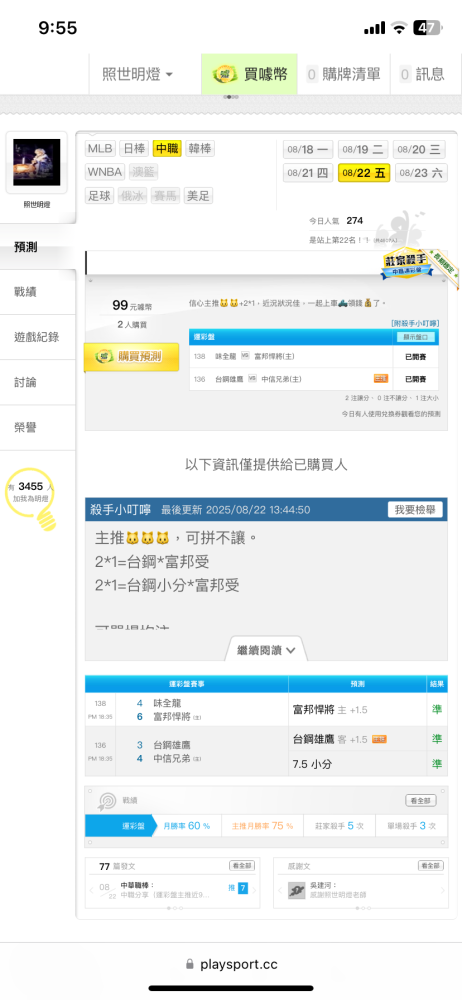The height and width of the screenshot is (1000, 462).
Task: Click 看全部 in 77 篇發文 panel
Action: [242, 865]
